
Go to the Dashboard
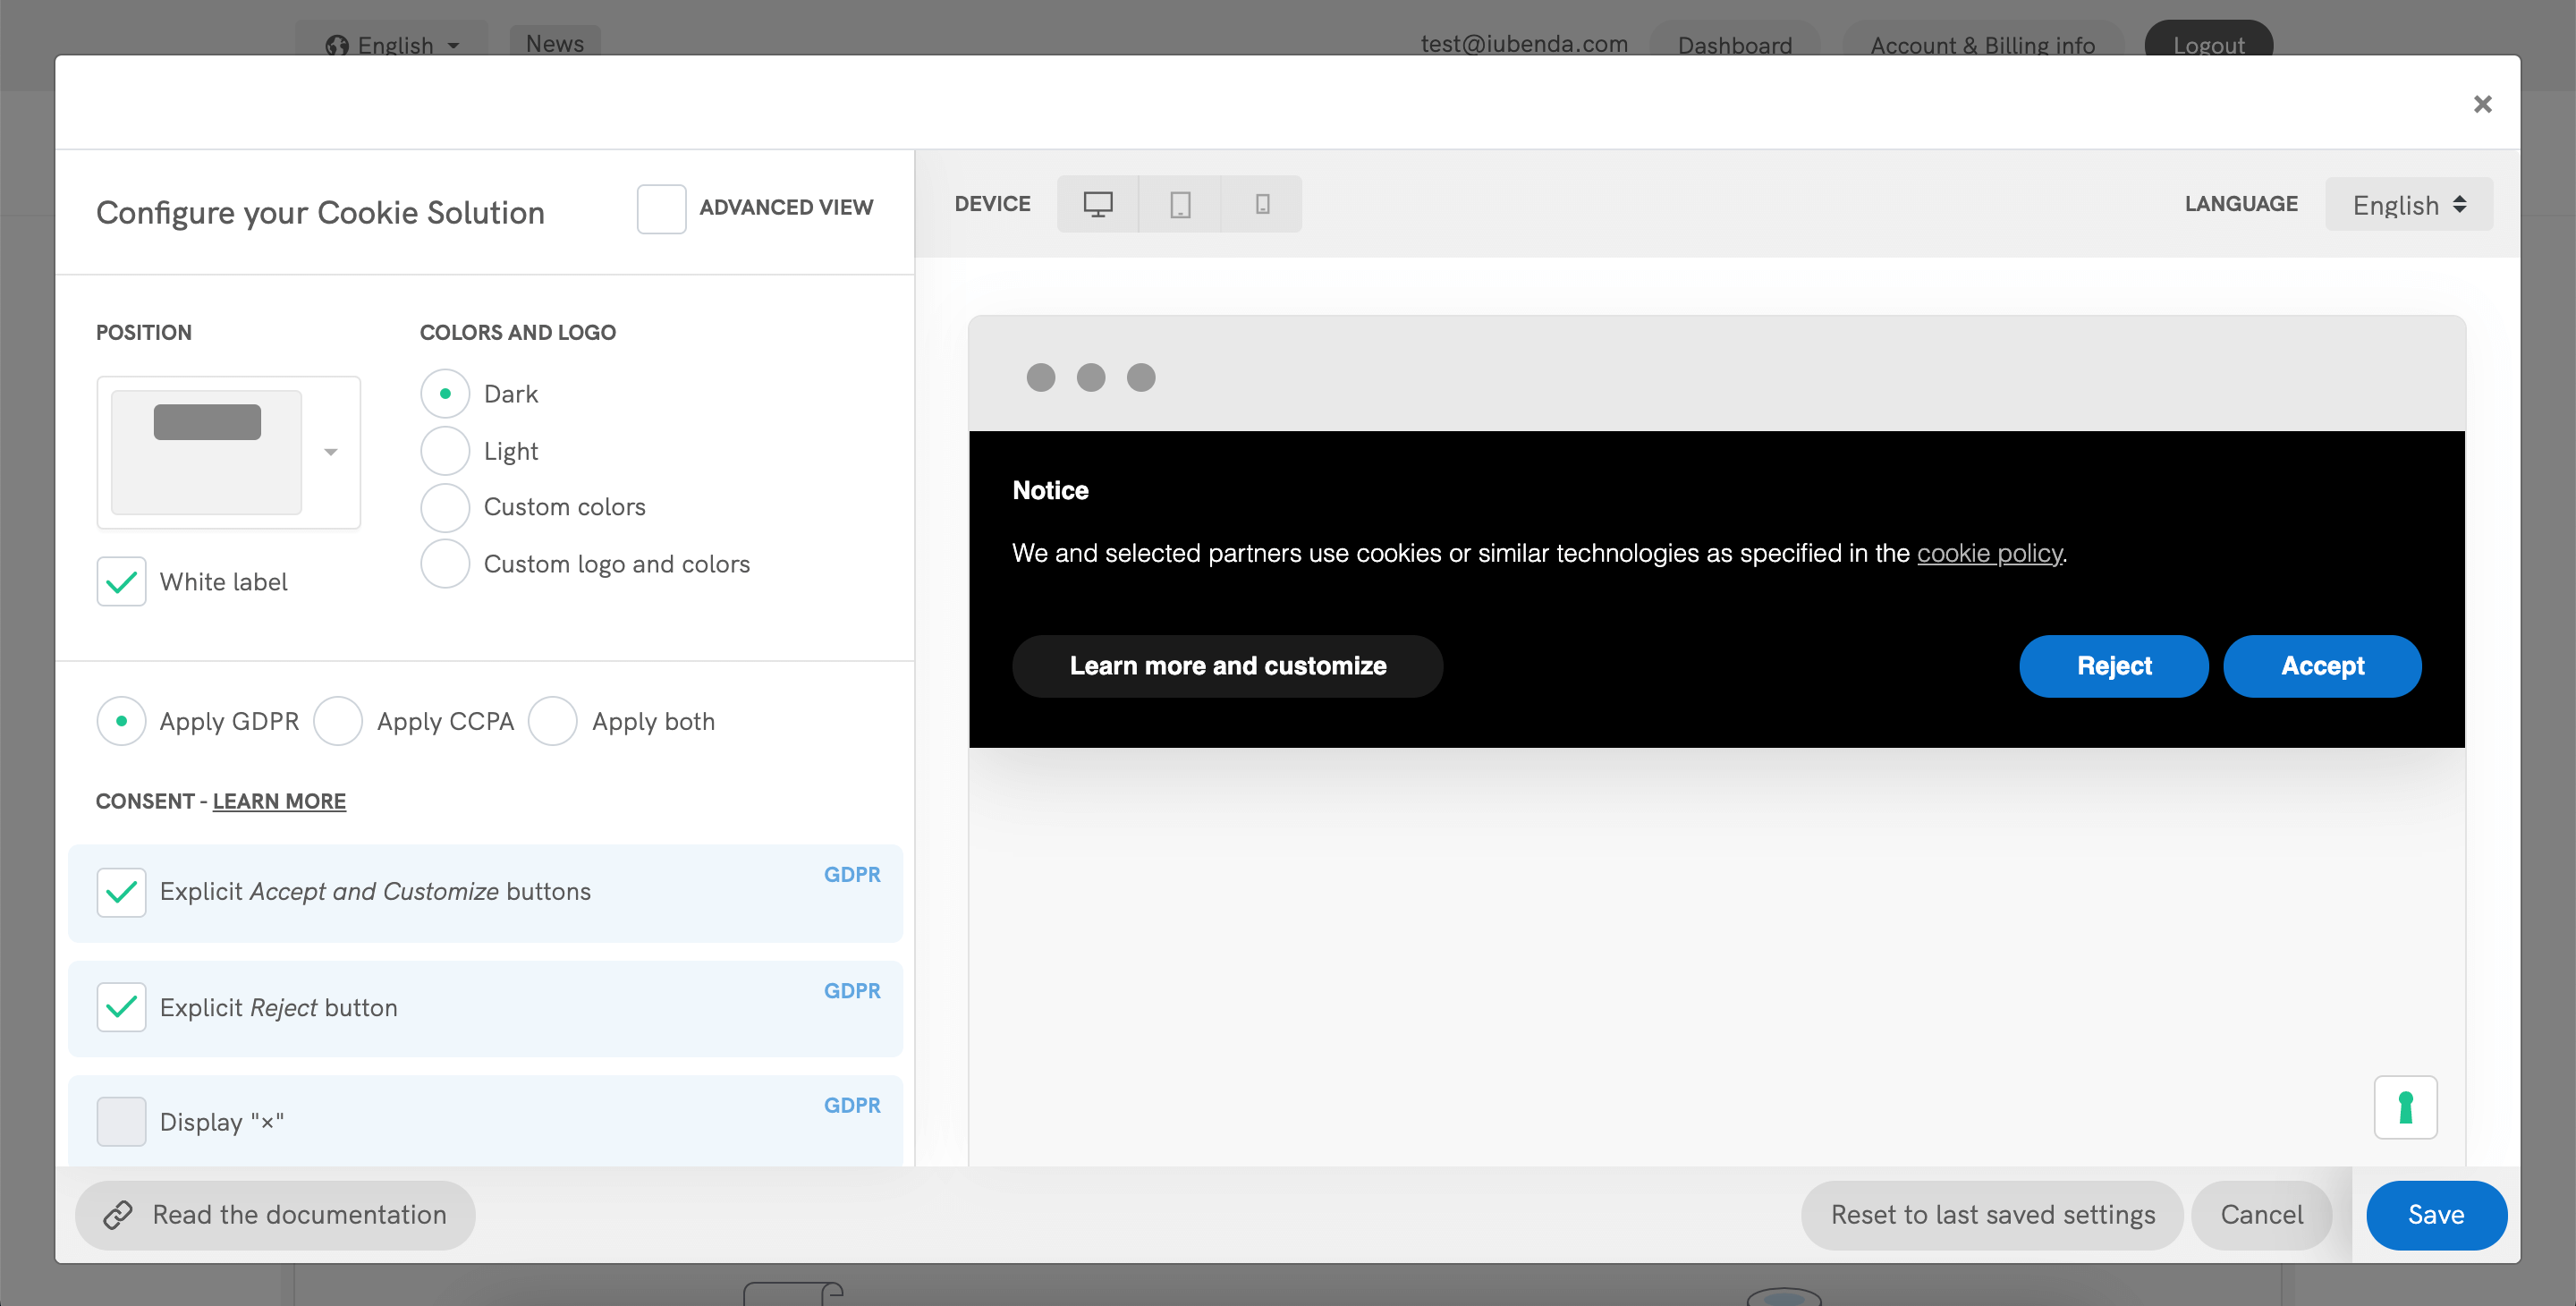(x=1735, y=45)
